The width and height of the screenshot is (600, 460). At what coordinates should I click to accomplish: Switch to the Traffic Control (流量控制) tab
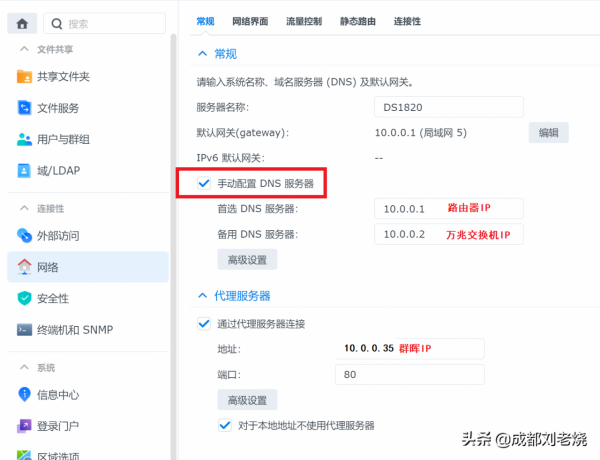pos(304,21)
